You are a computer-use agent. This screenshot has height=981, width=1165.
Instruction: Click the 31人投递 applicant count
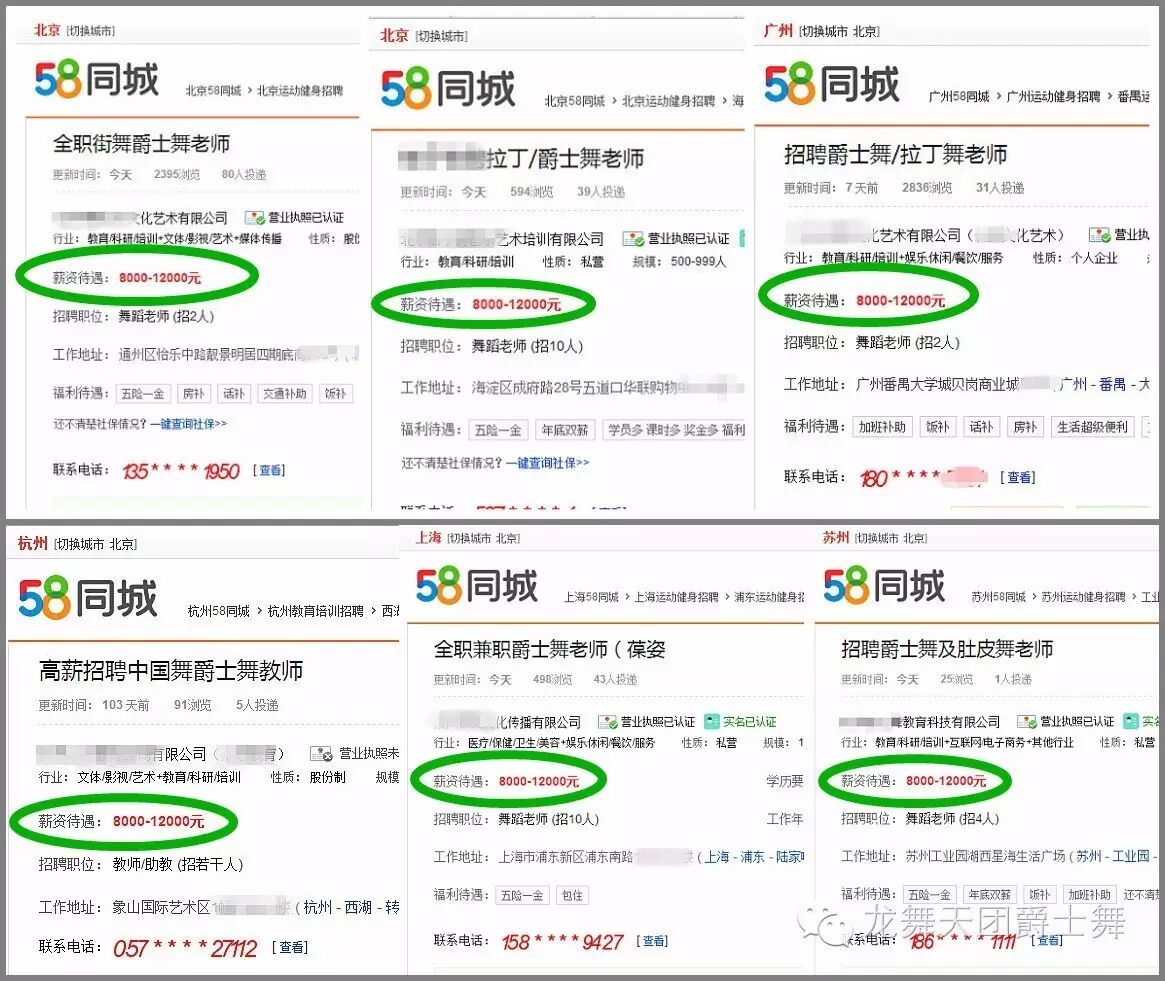click(x=1000, y=188)
